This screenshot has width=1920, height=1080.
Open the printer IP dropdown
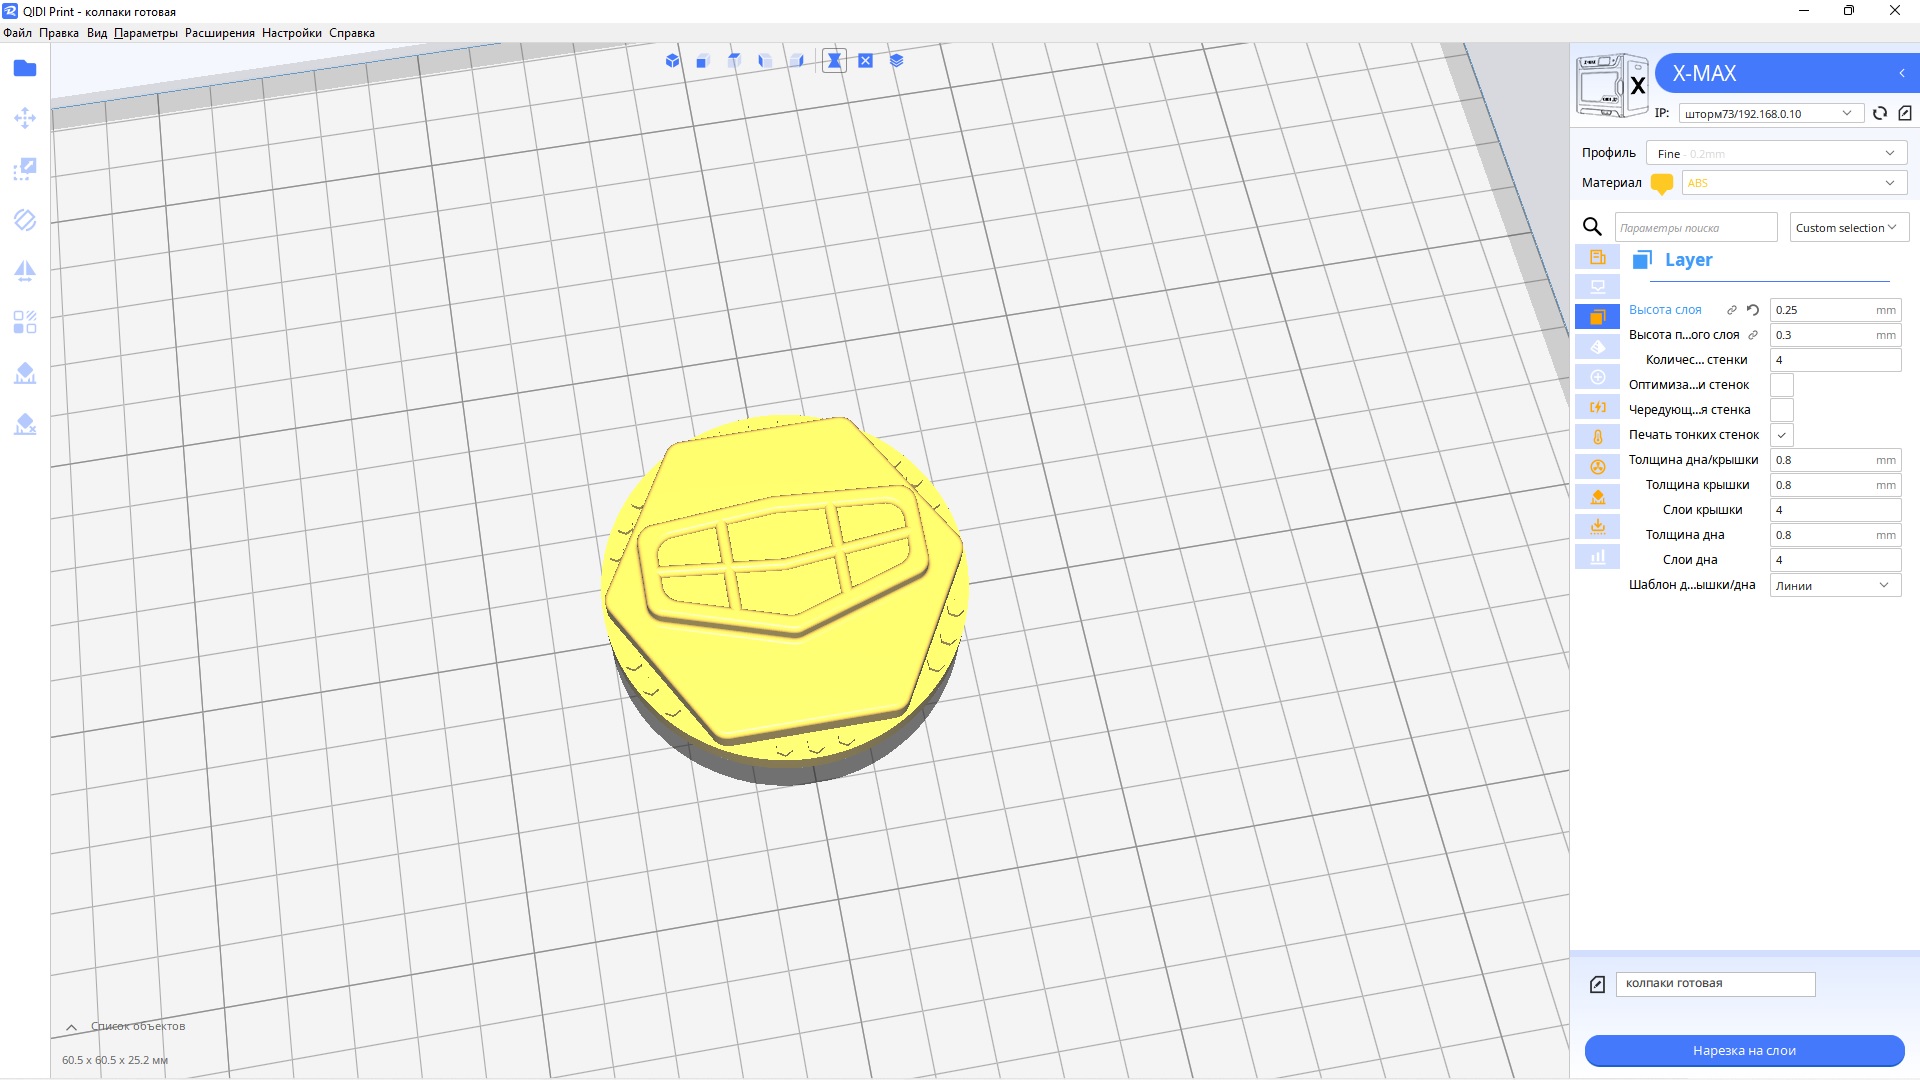pyautogui.click(x=1771, y=113)
